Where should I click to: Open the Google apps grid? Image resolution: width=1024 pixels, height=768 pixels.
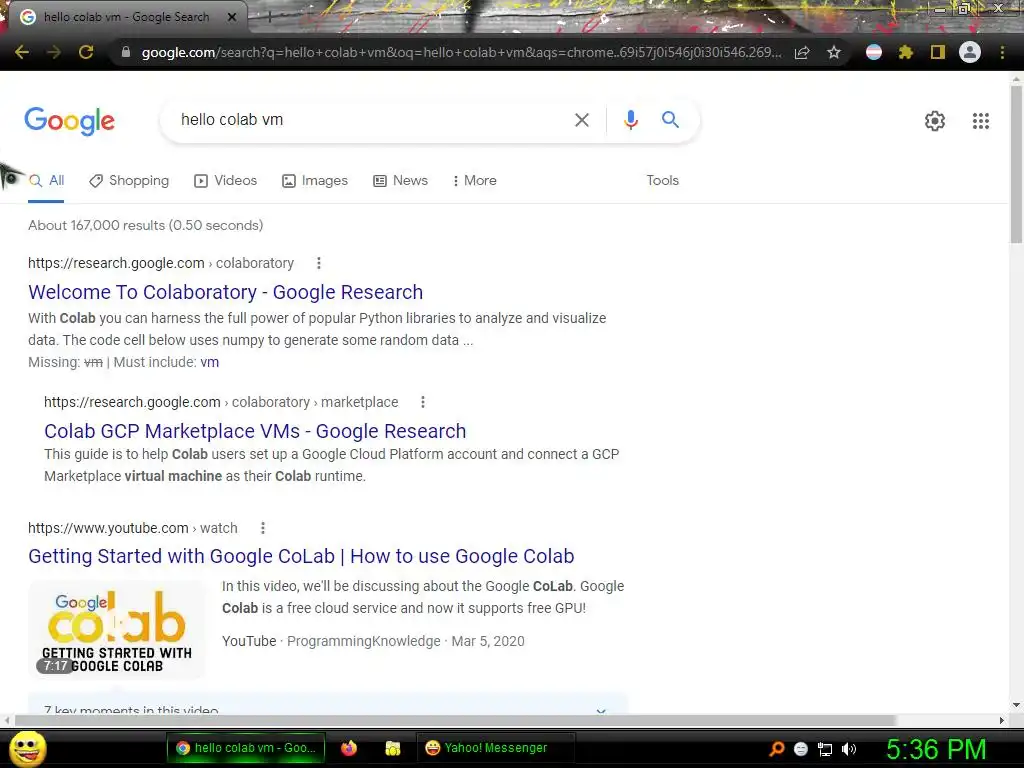click(x=980, y=121)
